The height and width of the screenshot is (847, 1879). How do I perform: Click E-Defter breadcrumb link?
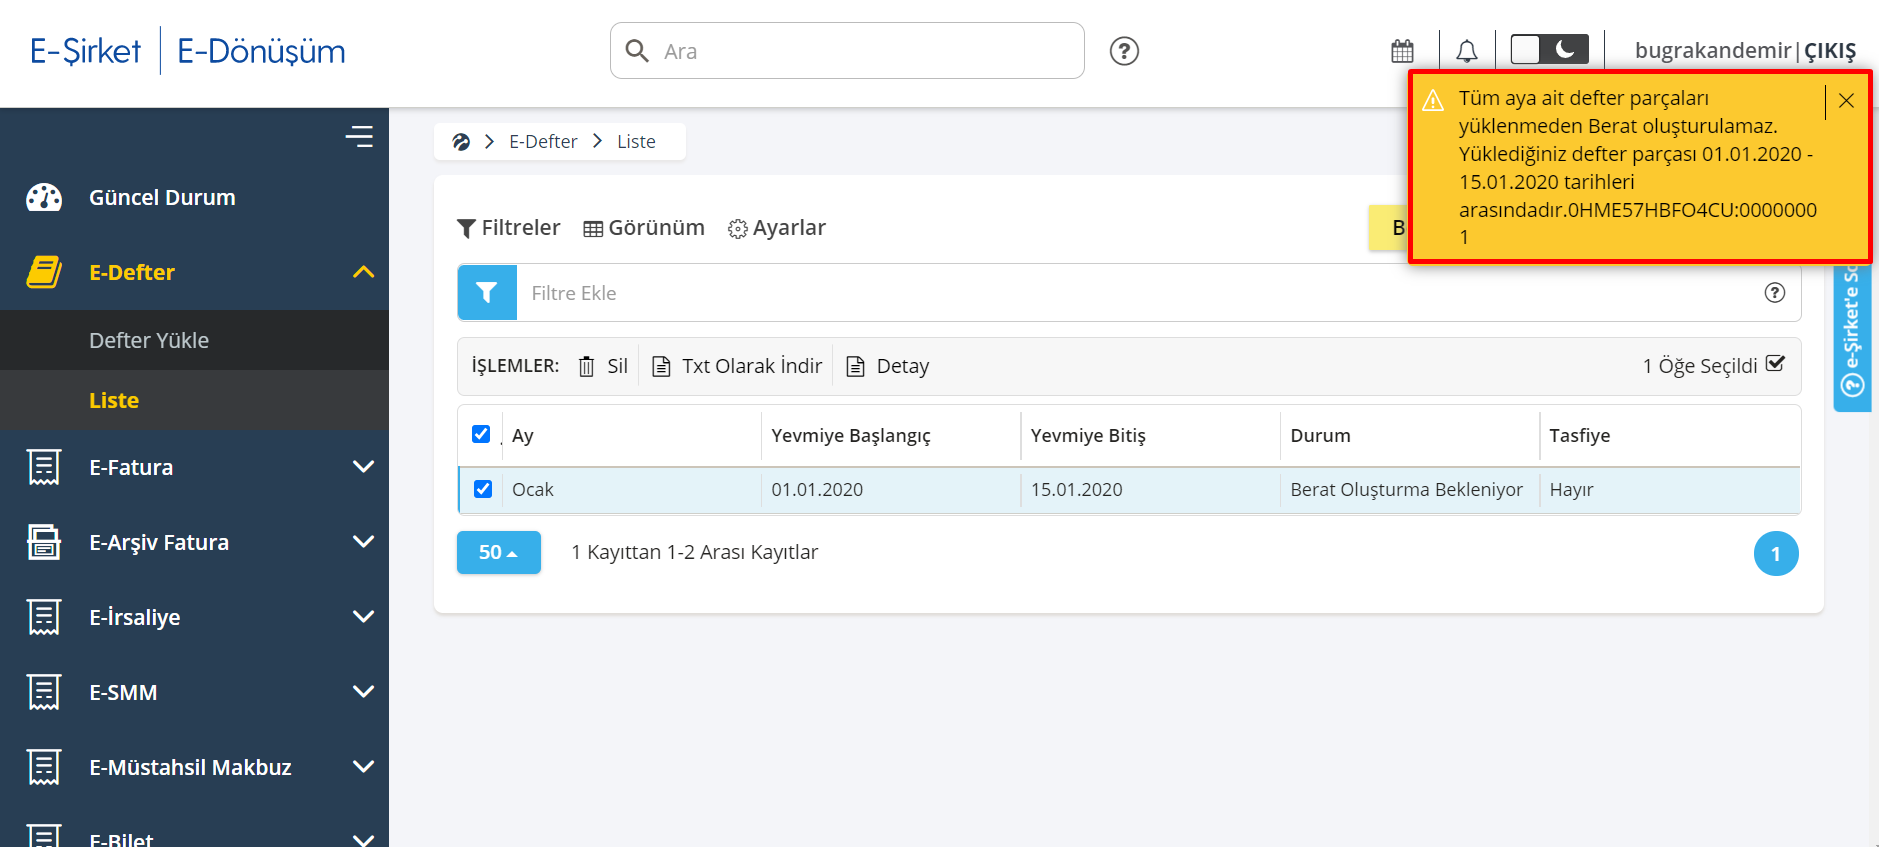tap(543, 142)
